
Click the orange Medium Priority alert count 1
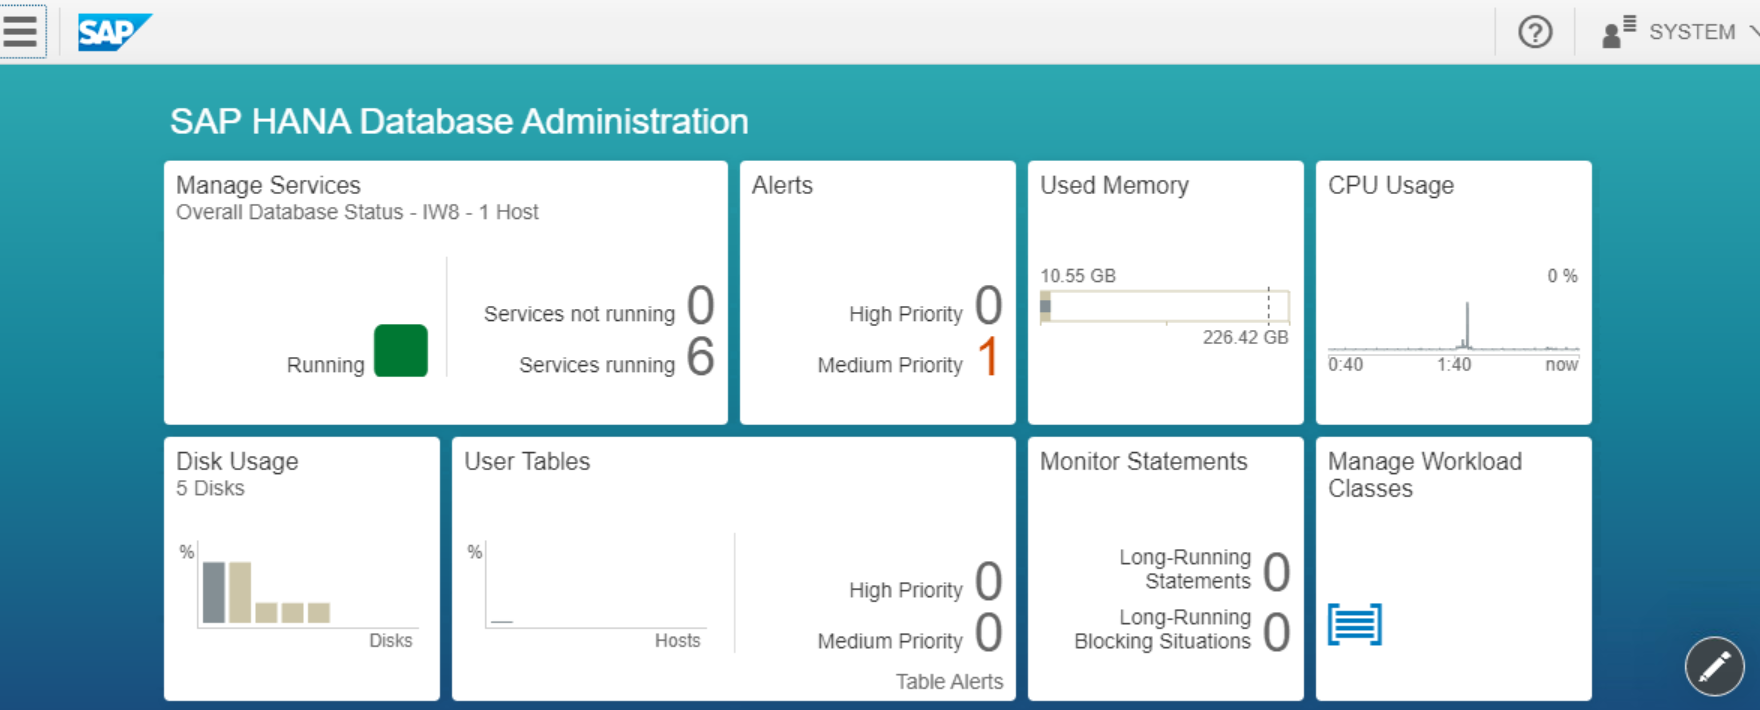point(988,356)
